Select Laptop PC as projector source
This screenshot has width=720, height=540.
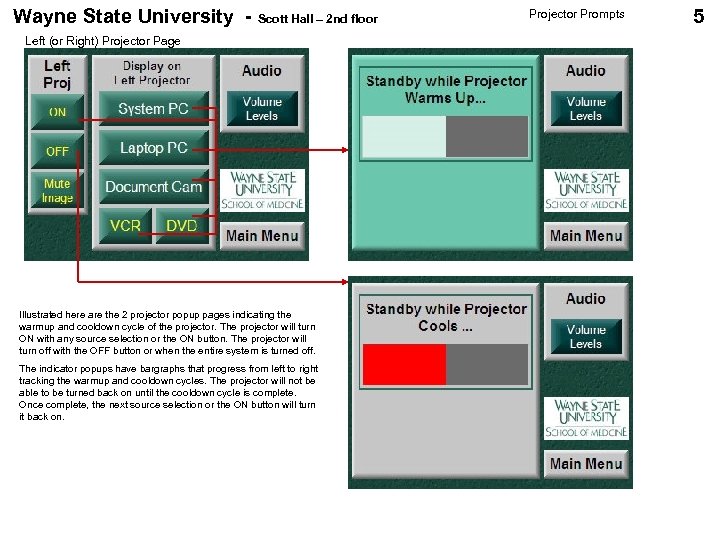coord(154,147)
